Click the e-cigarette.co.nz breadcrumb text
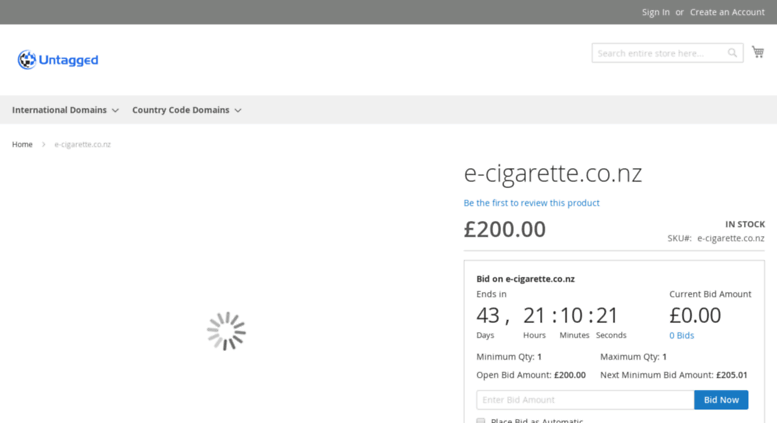The height and width of the screenshot is (423, 777). point(83,144)
